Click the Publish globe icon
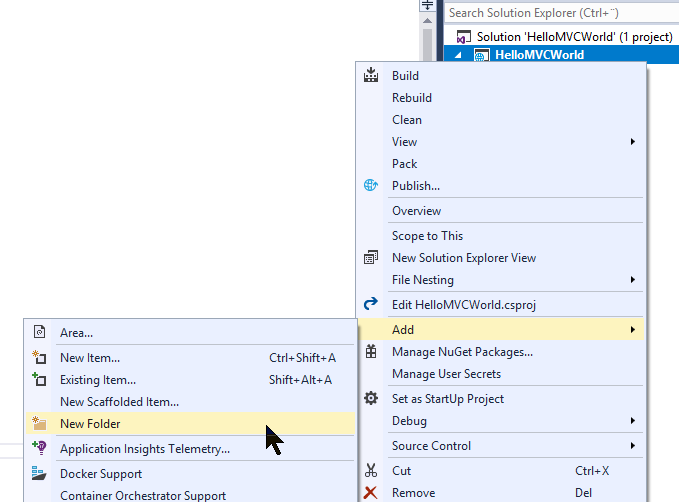The height and width of the screenshot is (502, 679). click(371, 185)
